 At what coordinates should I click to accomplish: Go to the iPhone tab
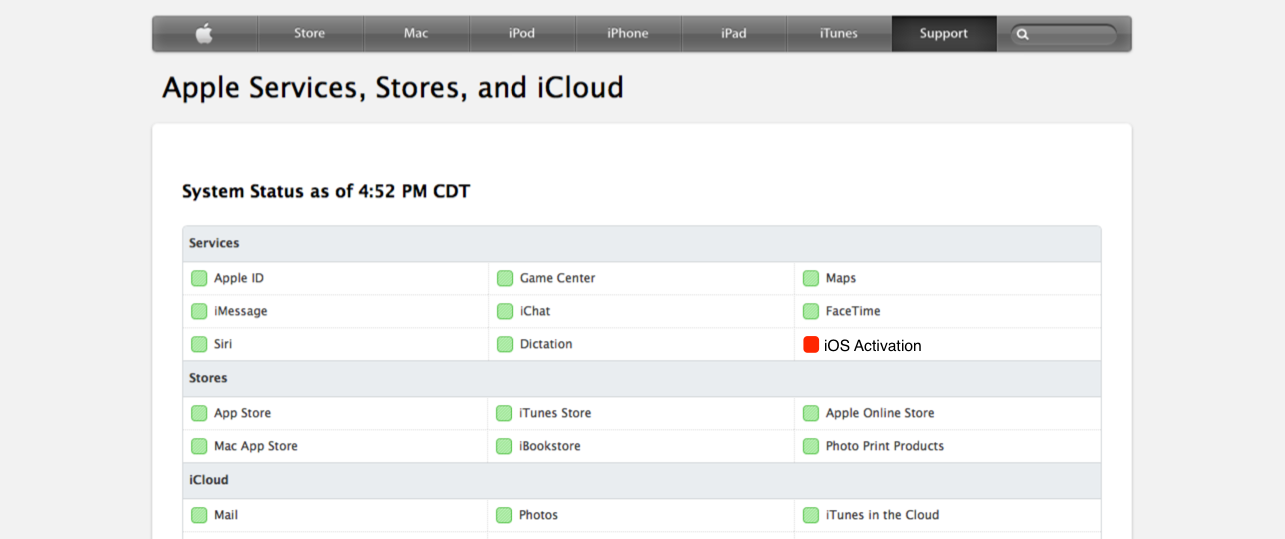click(x=628, y=34)
